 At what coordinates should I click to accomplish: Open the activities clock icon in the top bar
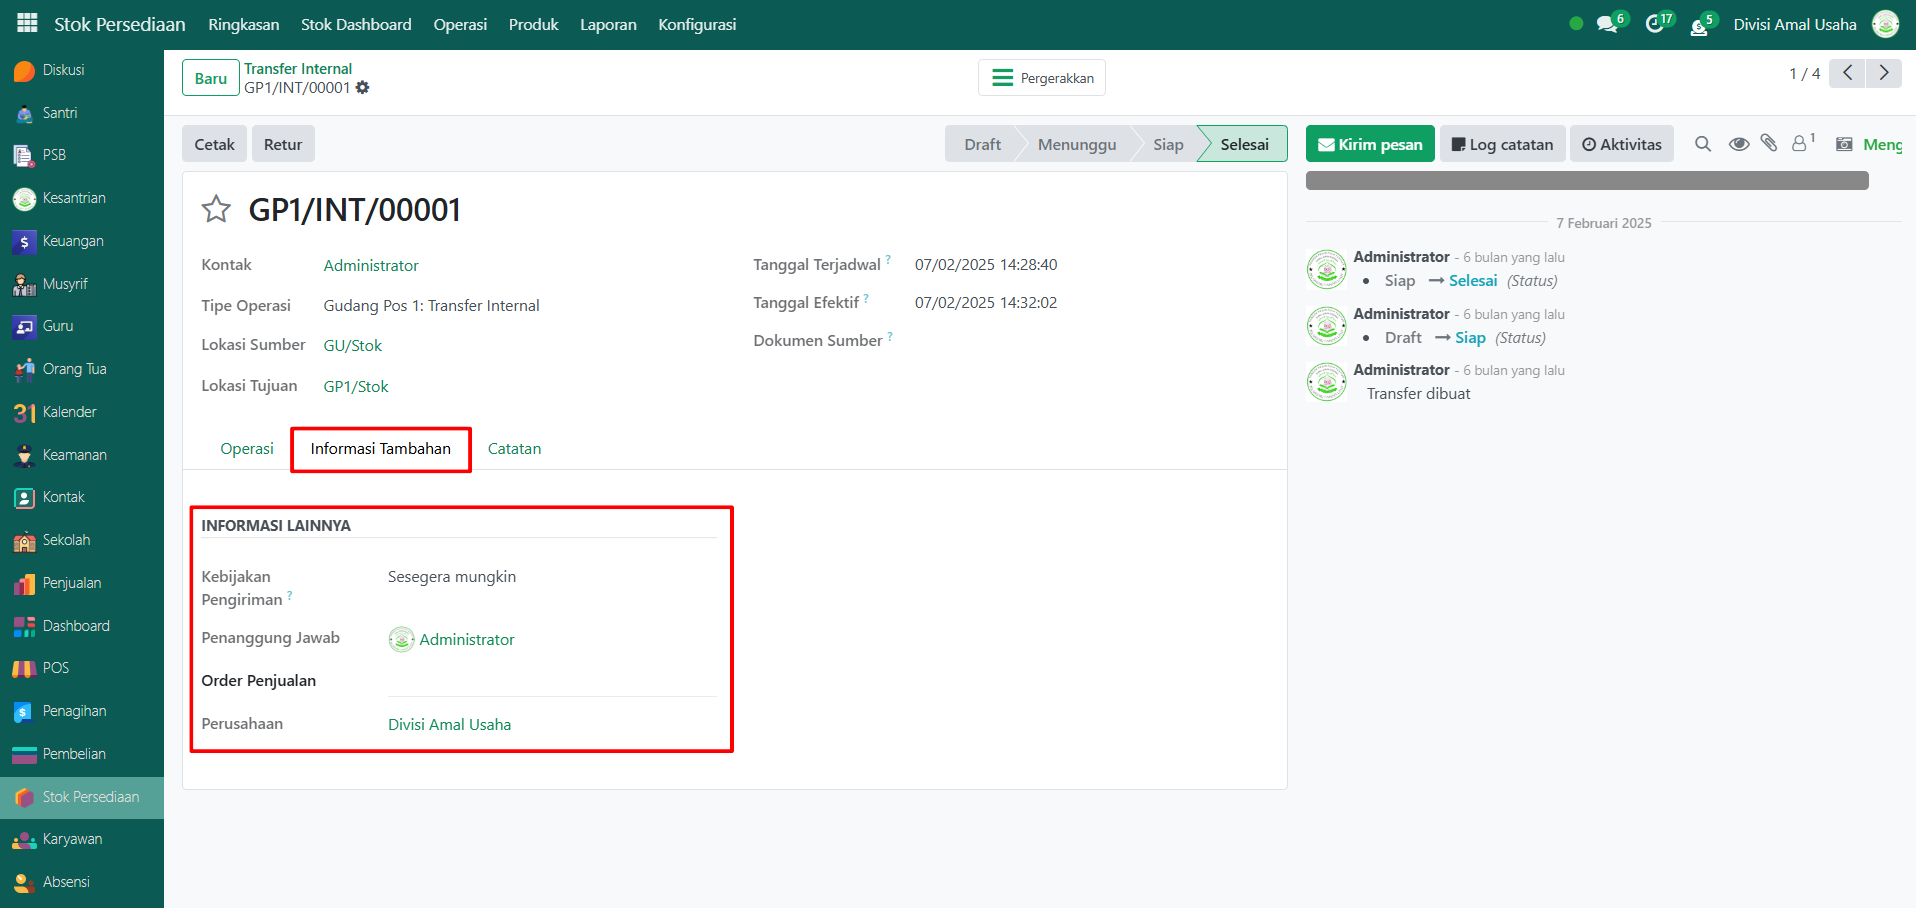(x=1655, y=24)
